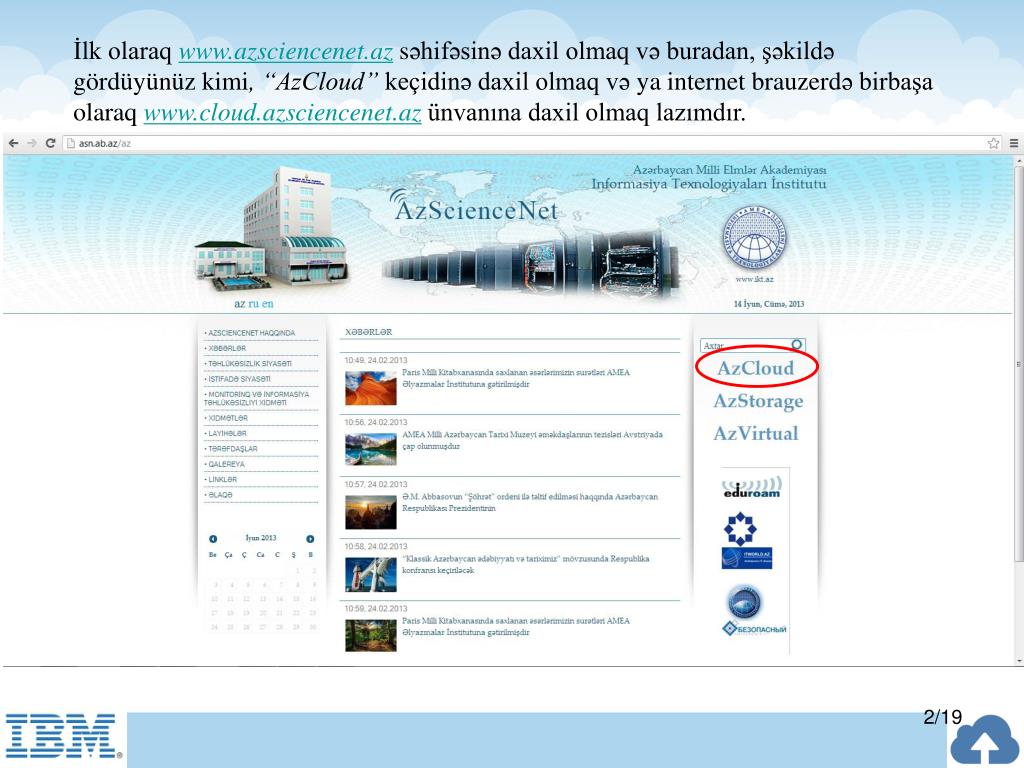This screenshot has height=768, width=1024.
Task: Open 10:59 news thumbnail with forest
Action: (370, 635)
